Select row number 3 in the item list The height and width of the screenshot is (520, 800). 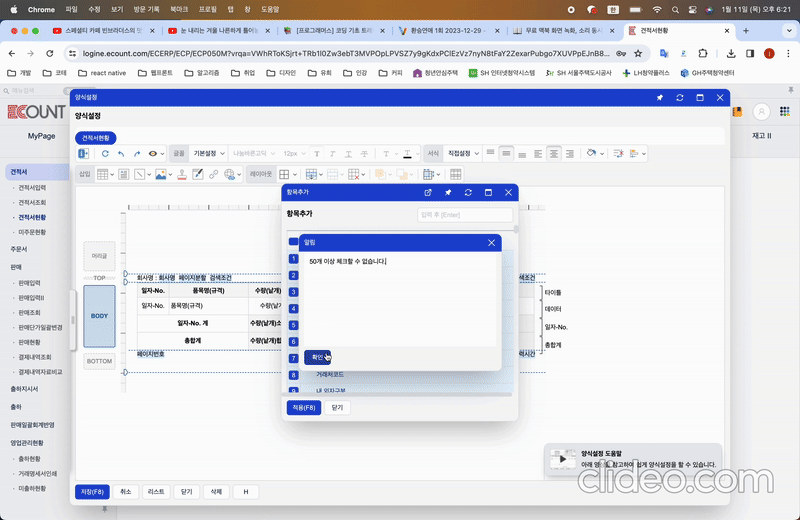pos(293,292)
